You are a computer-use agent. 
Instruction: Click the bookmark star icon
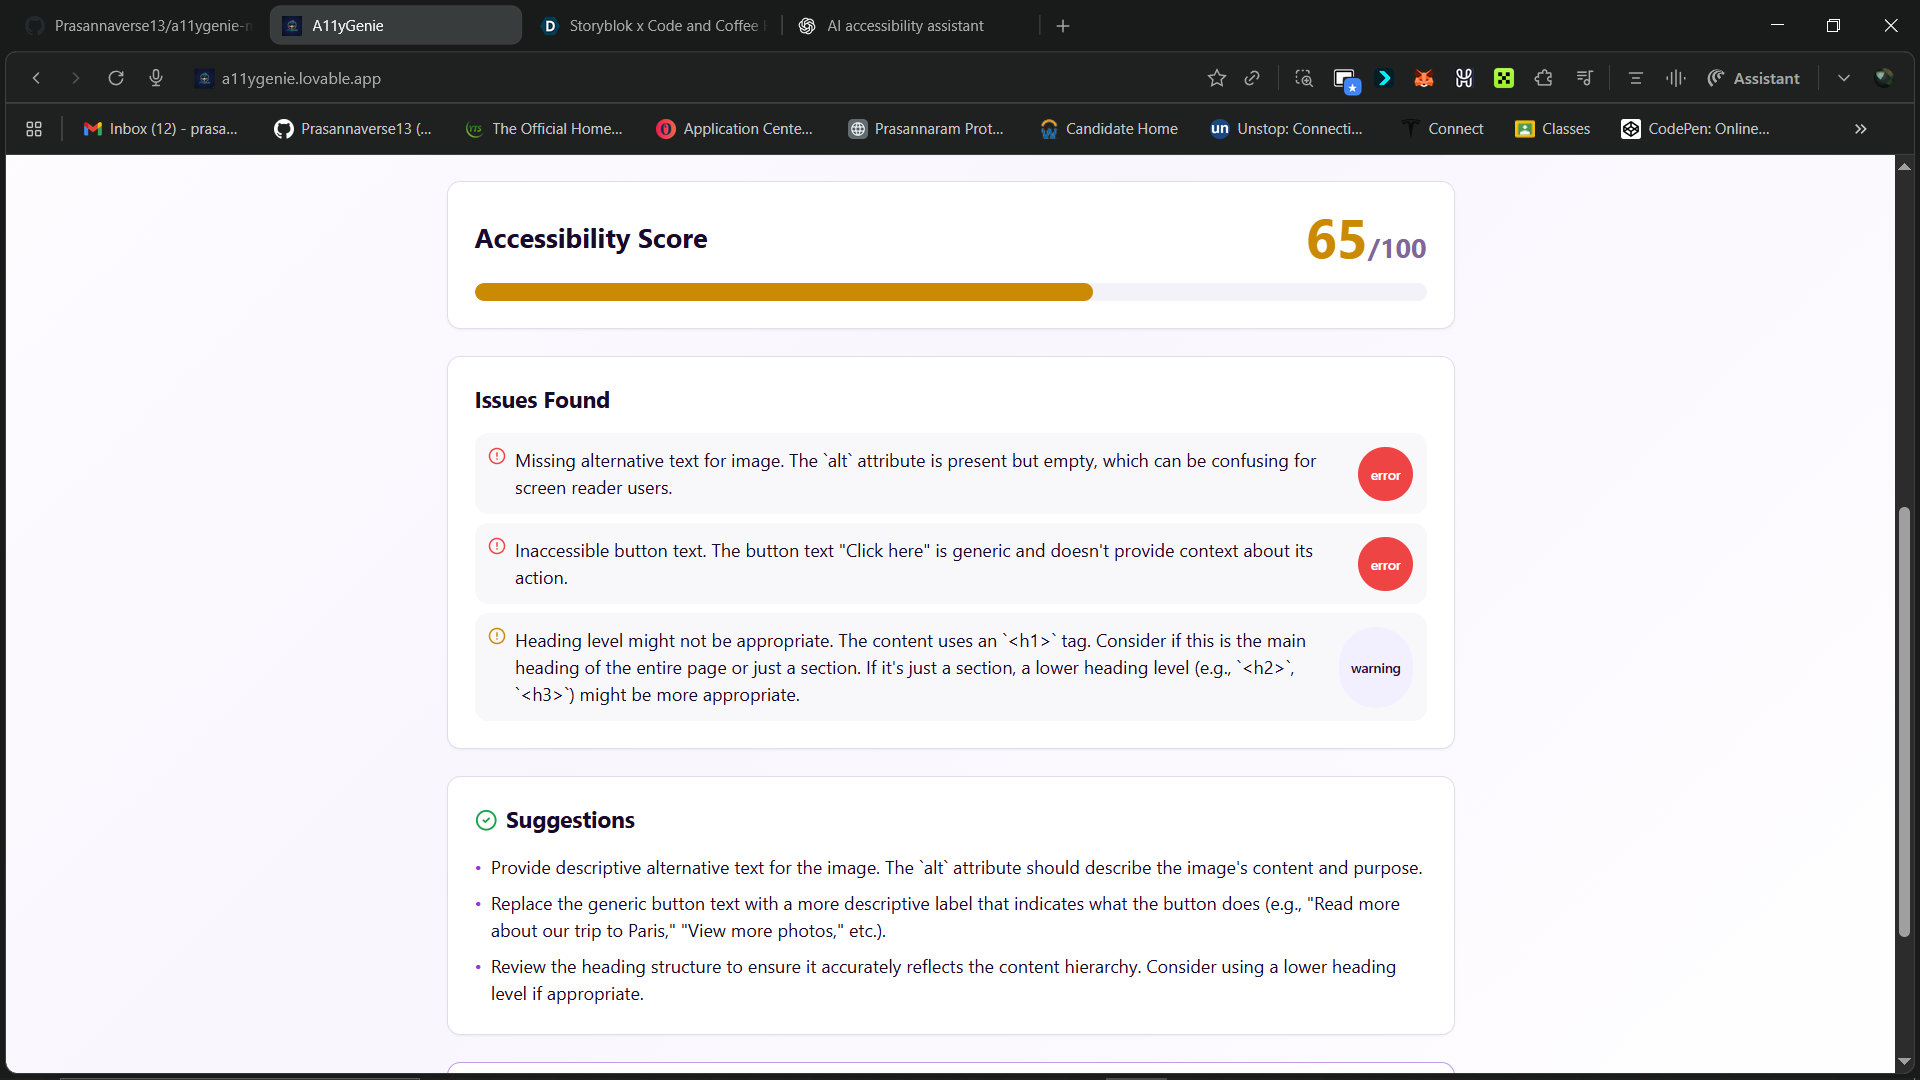pos(1216,78)
